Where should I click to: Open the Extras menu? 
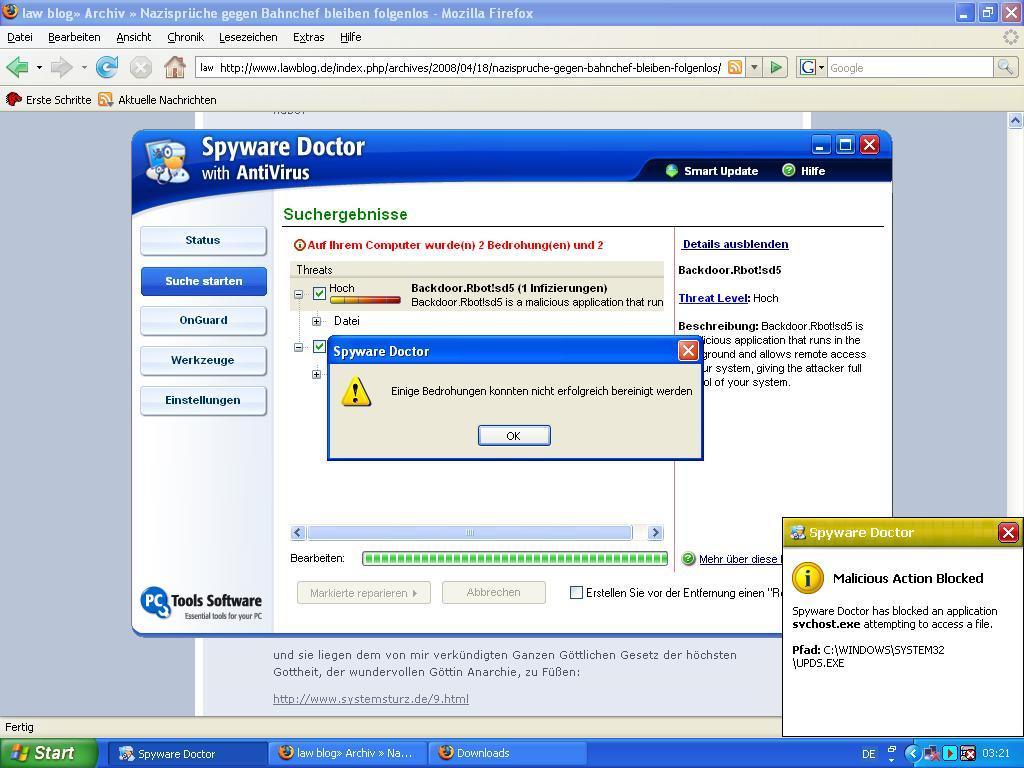click(x=308, y=37)
